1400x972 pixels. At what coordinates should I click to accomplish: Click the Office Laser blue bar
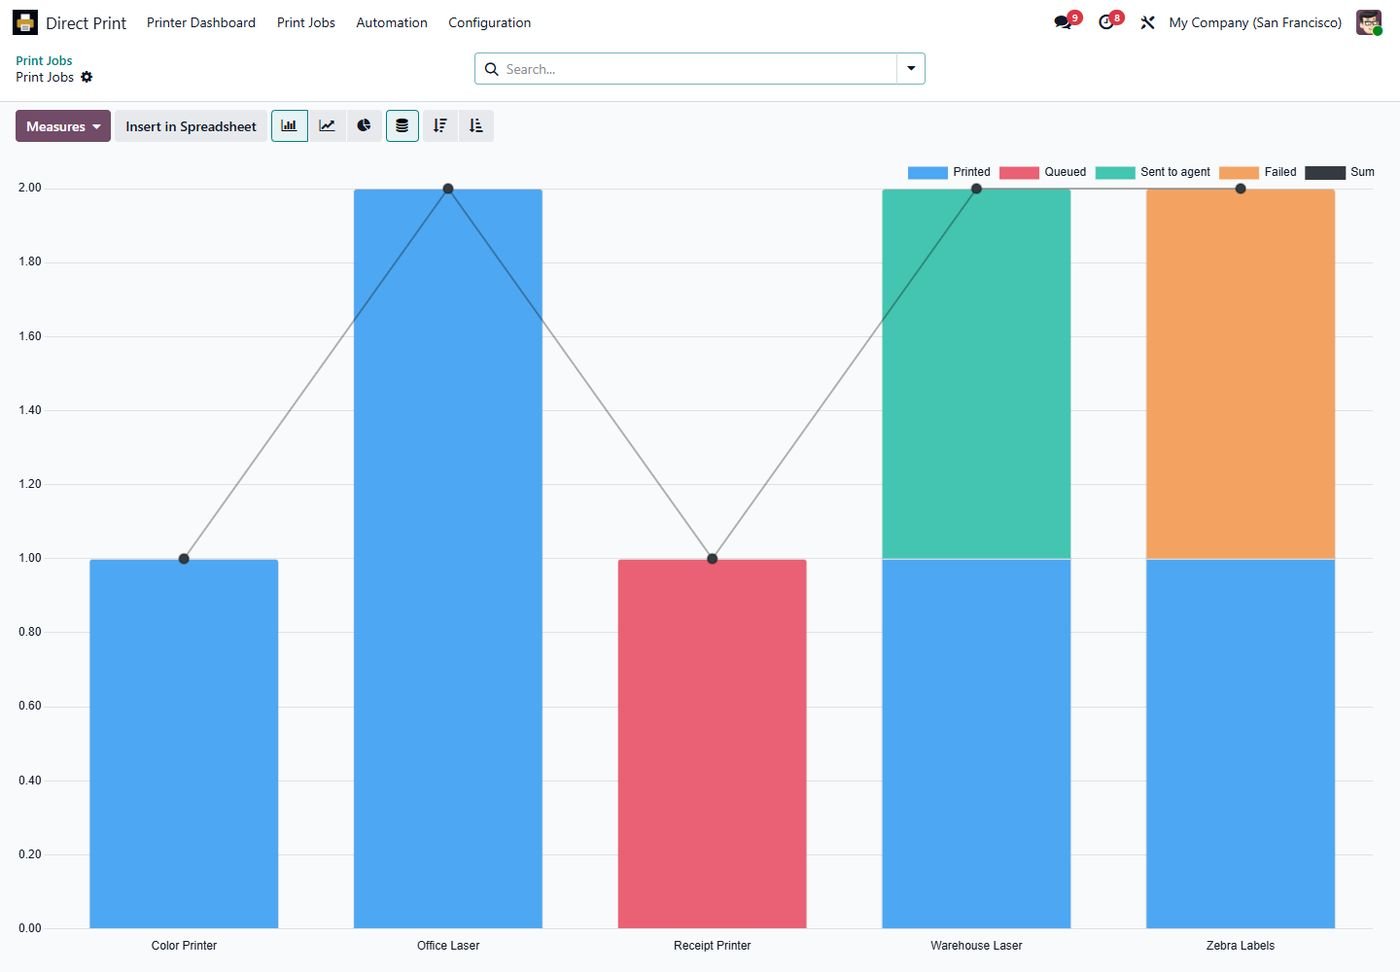point(448,558)
